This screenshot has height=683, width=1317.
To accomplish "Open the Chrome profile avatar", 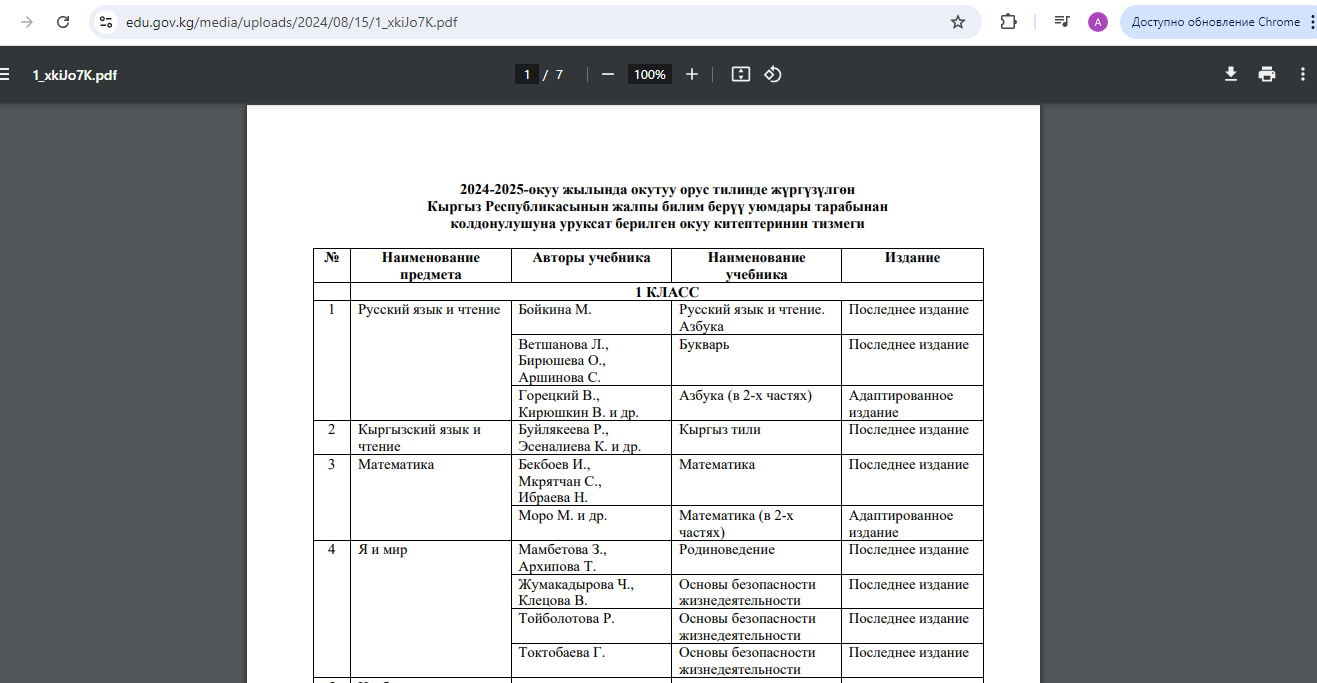I will tap(1098, 22).
